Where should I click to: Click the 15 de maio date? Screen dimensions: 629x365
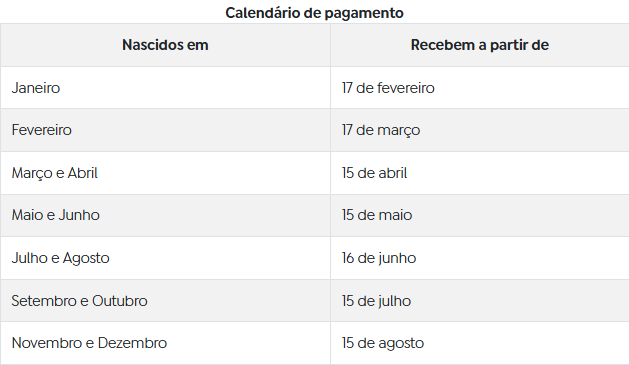pyautogui.click(x=377, y=215)
